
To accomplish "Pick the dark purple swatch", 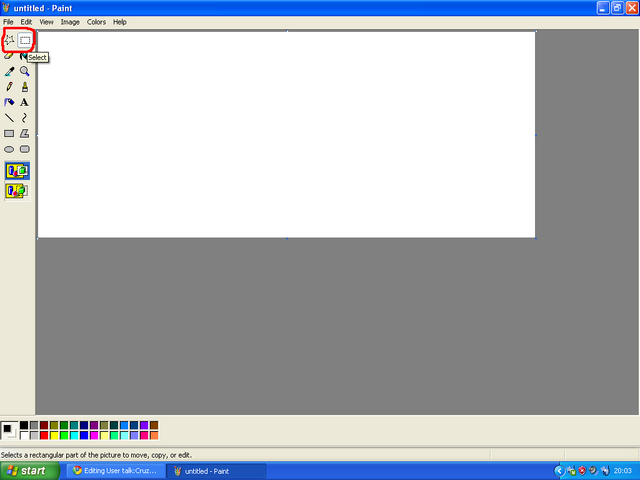I will pos(94,426).
